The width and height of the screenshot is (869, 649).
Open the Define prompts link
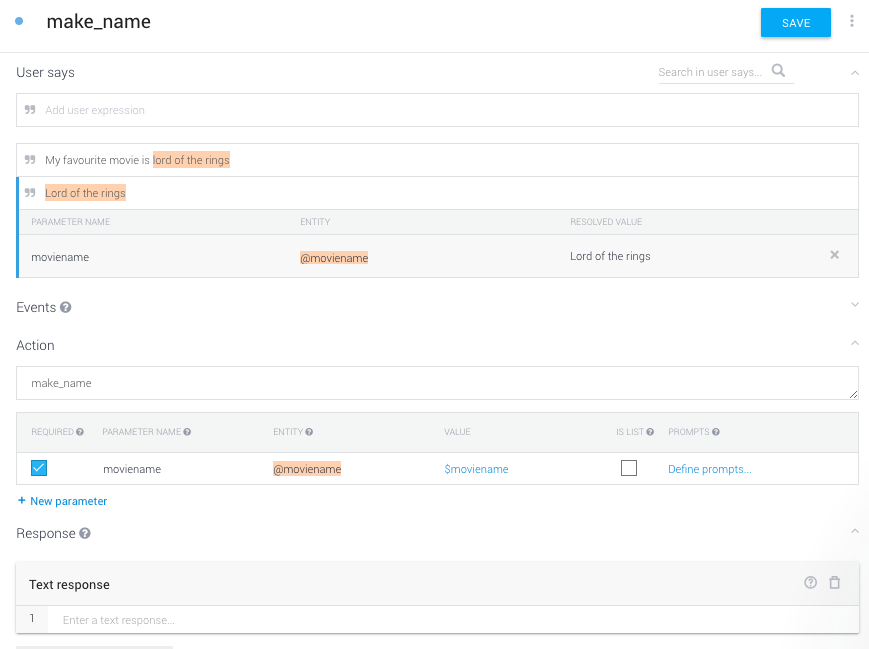(x=709, y=469)
